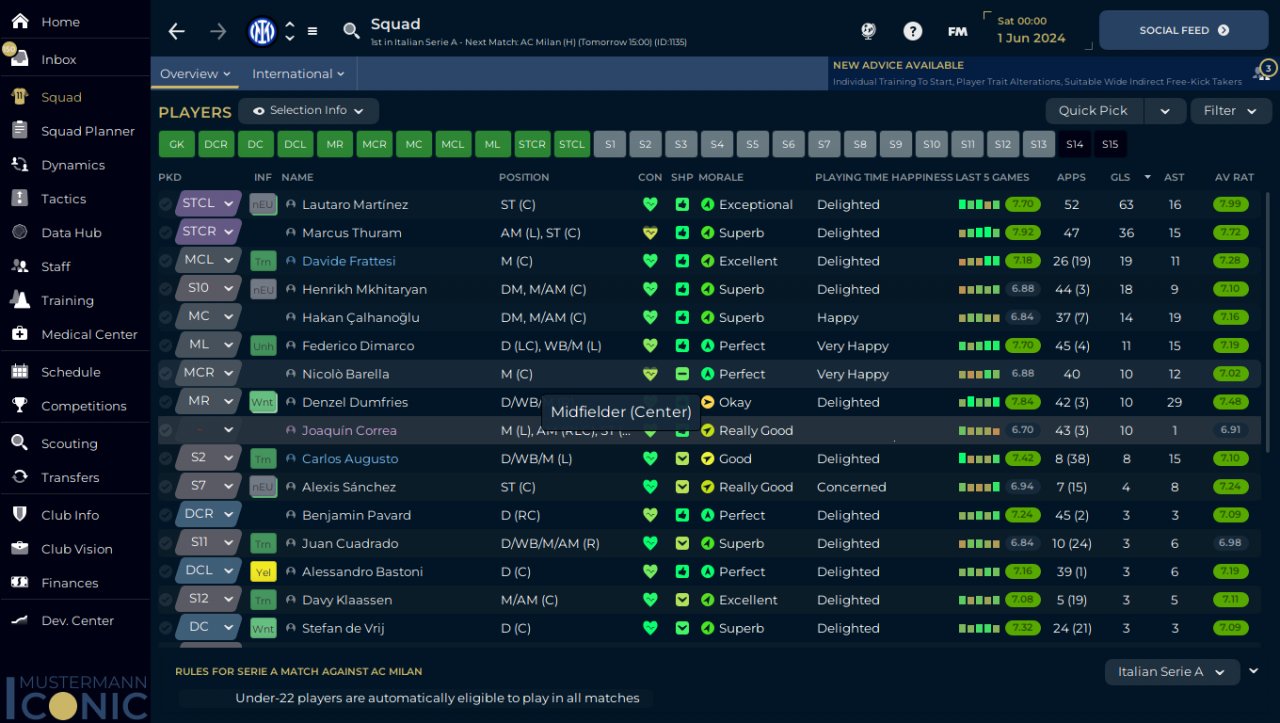Sort the table by the GLS column
Viewport: 1280px width, 723px height.
click(1120, 177)
